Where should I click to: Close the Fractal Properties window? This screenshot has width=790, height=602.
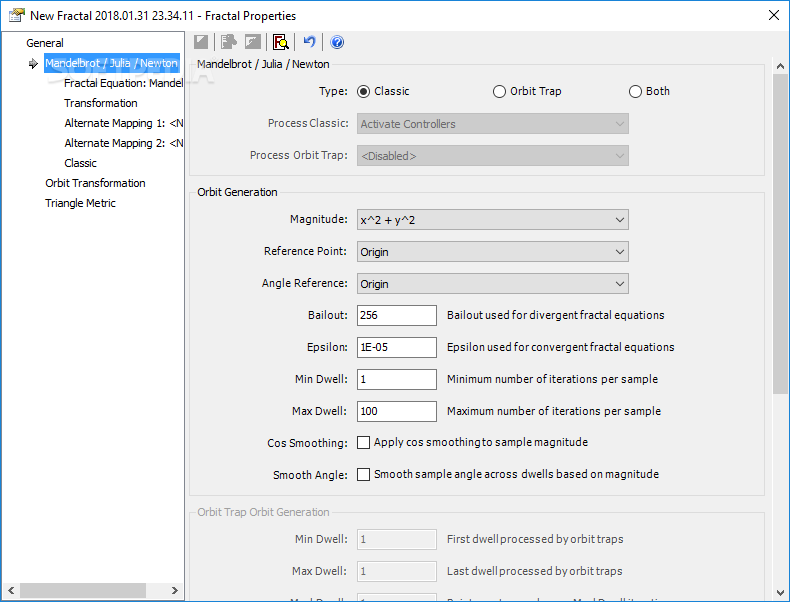(774, 15)
